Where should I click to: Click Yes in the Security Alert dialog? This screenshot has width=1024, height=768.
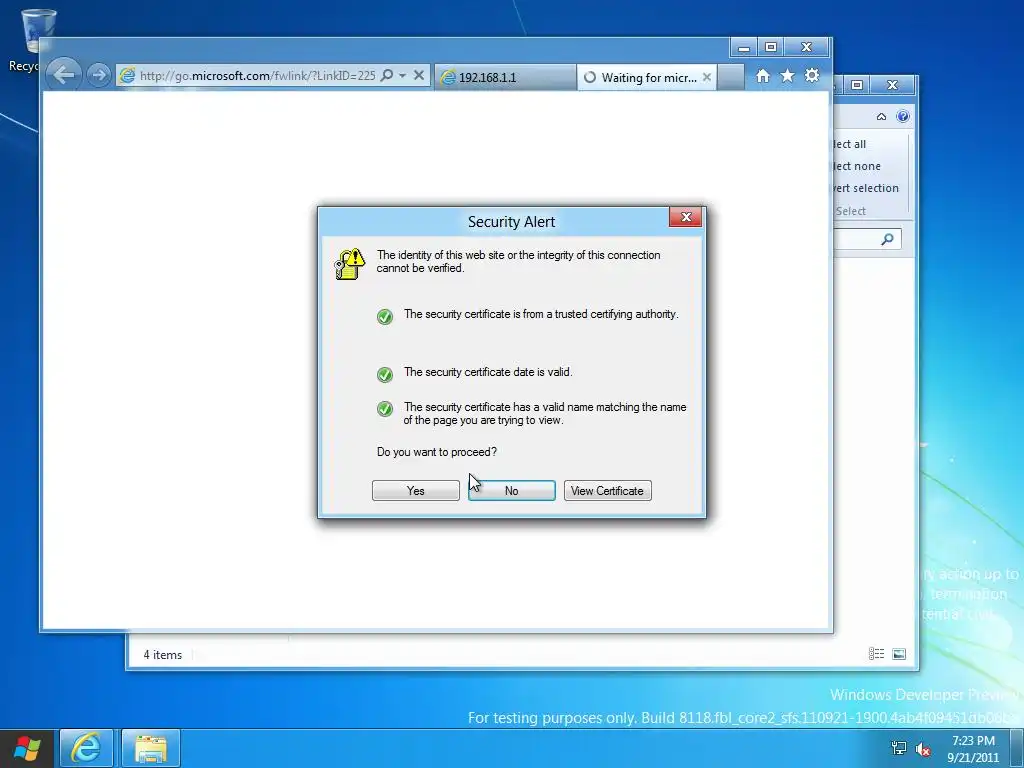[415, 490]
